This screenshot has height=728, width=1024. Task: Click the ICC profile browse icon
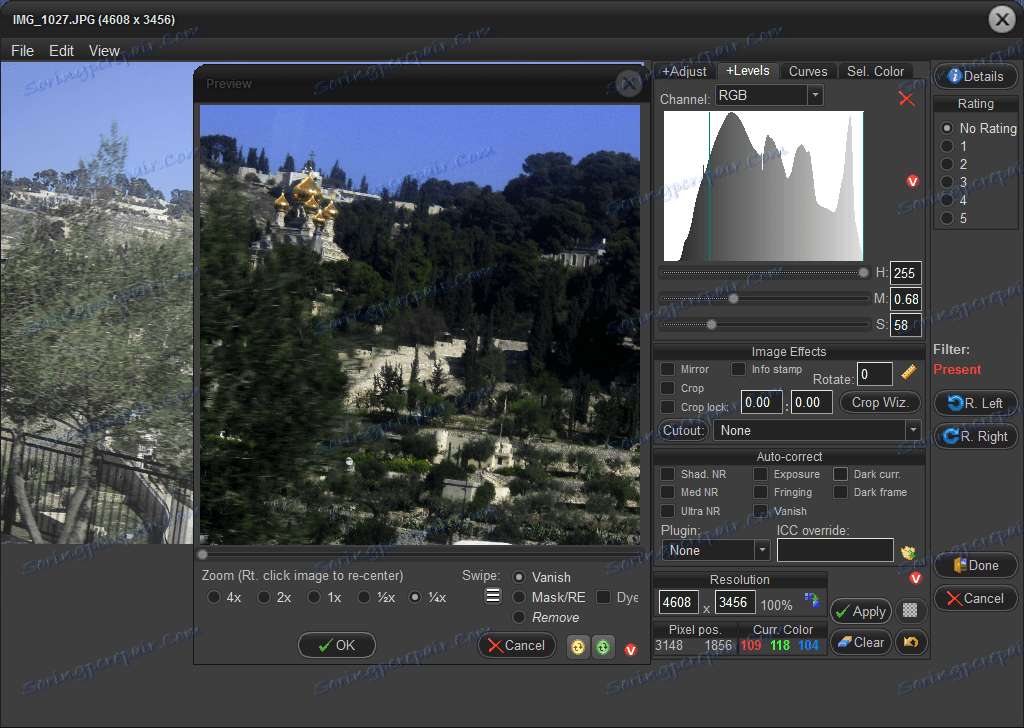coord(908,552)
